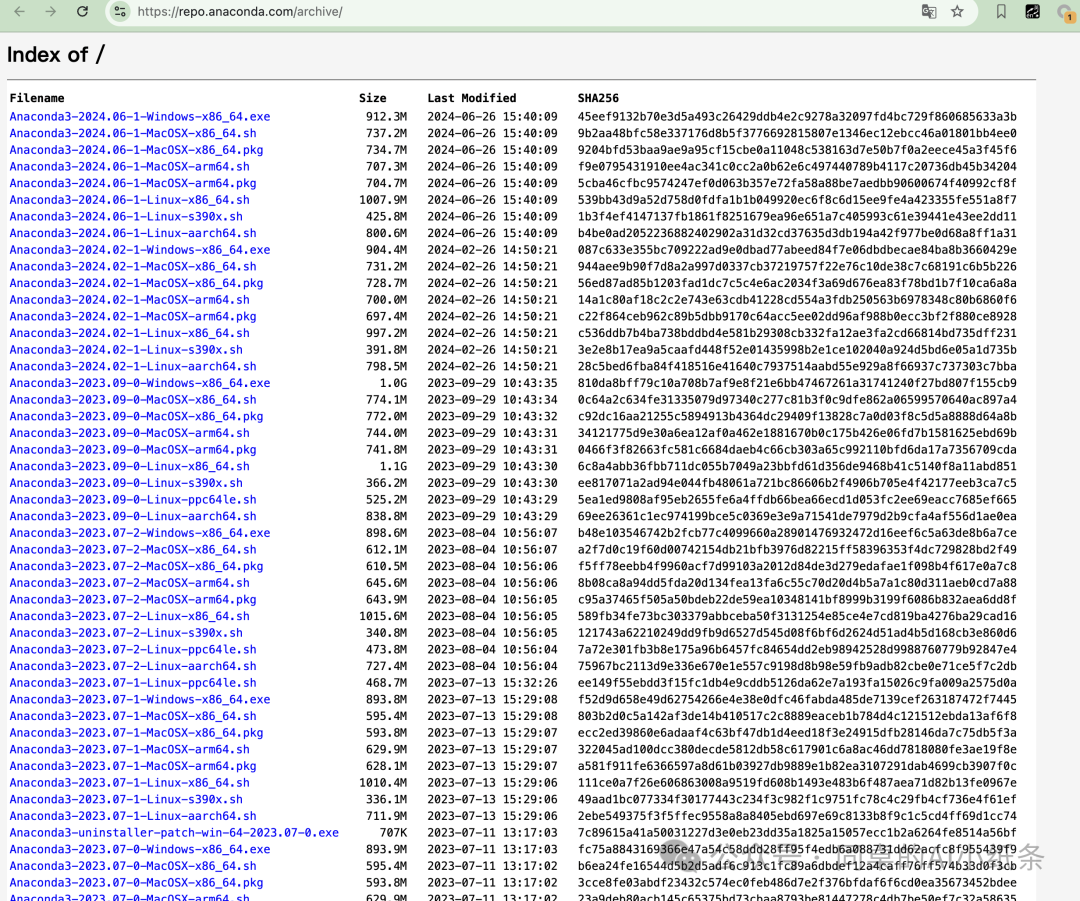Select the size value 912.3M
This screenshot has height=901, width=1080.
click(x=386, y=116)
